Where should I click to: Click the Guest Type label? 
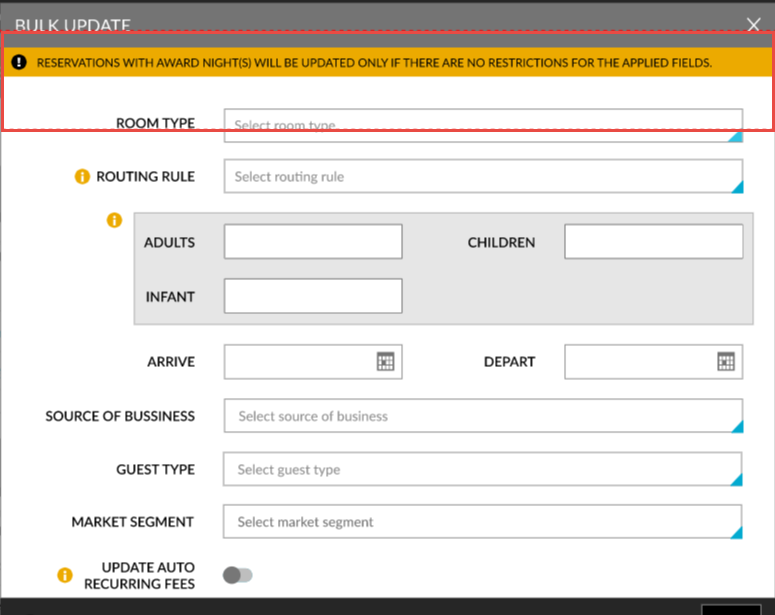(x=155, y=470)
